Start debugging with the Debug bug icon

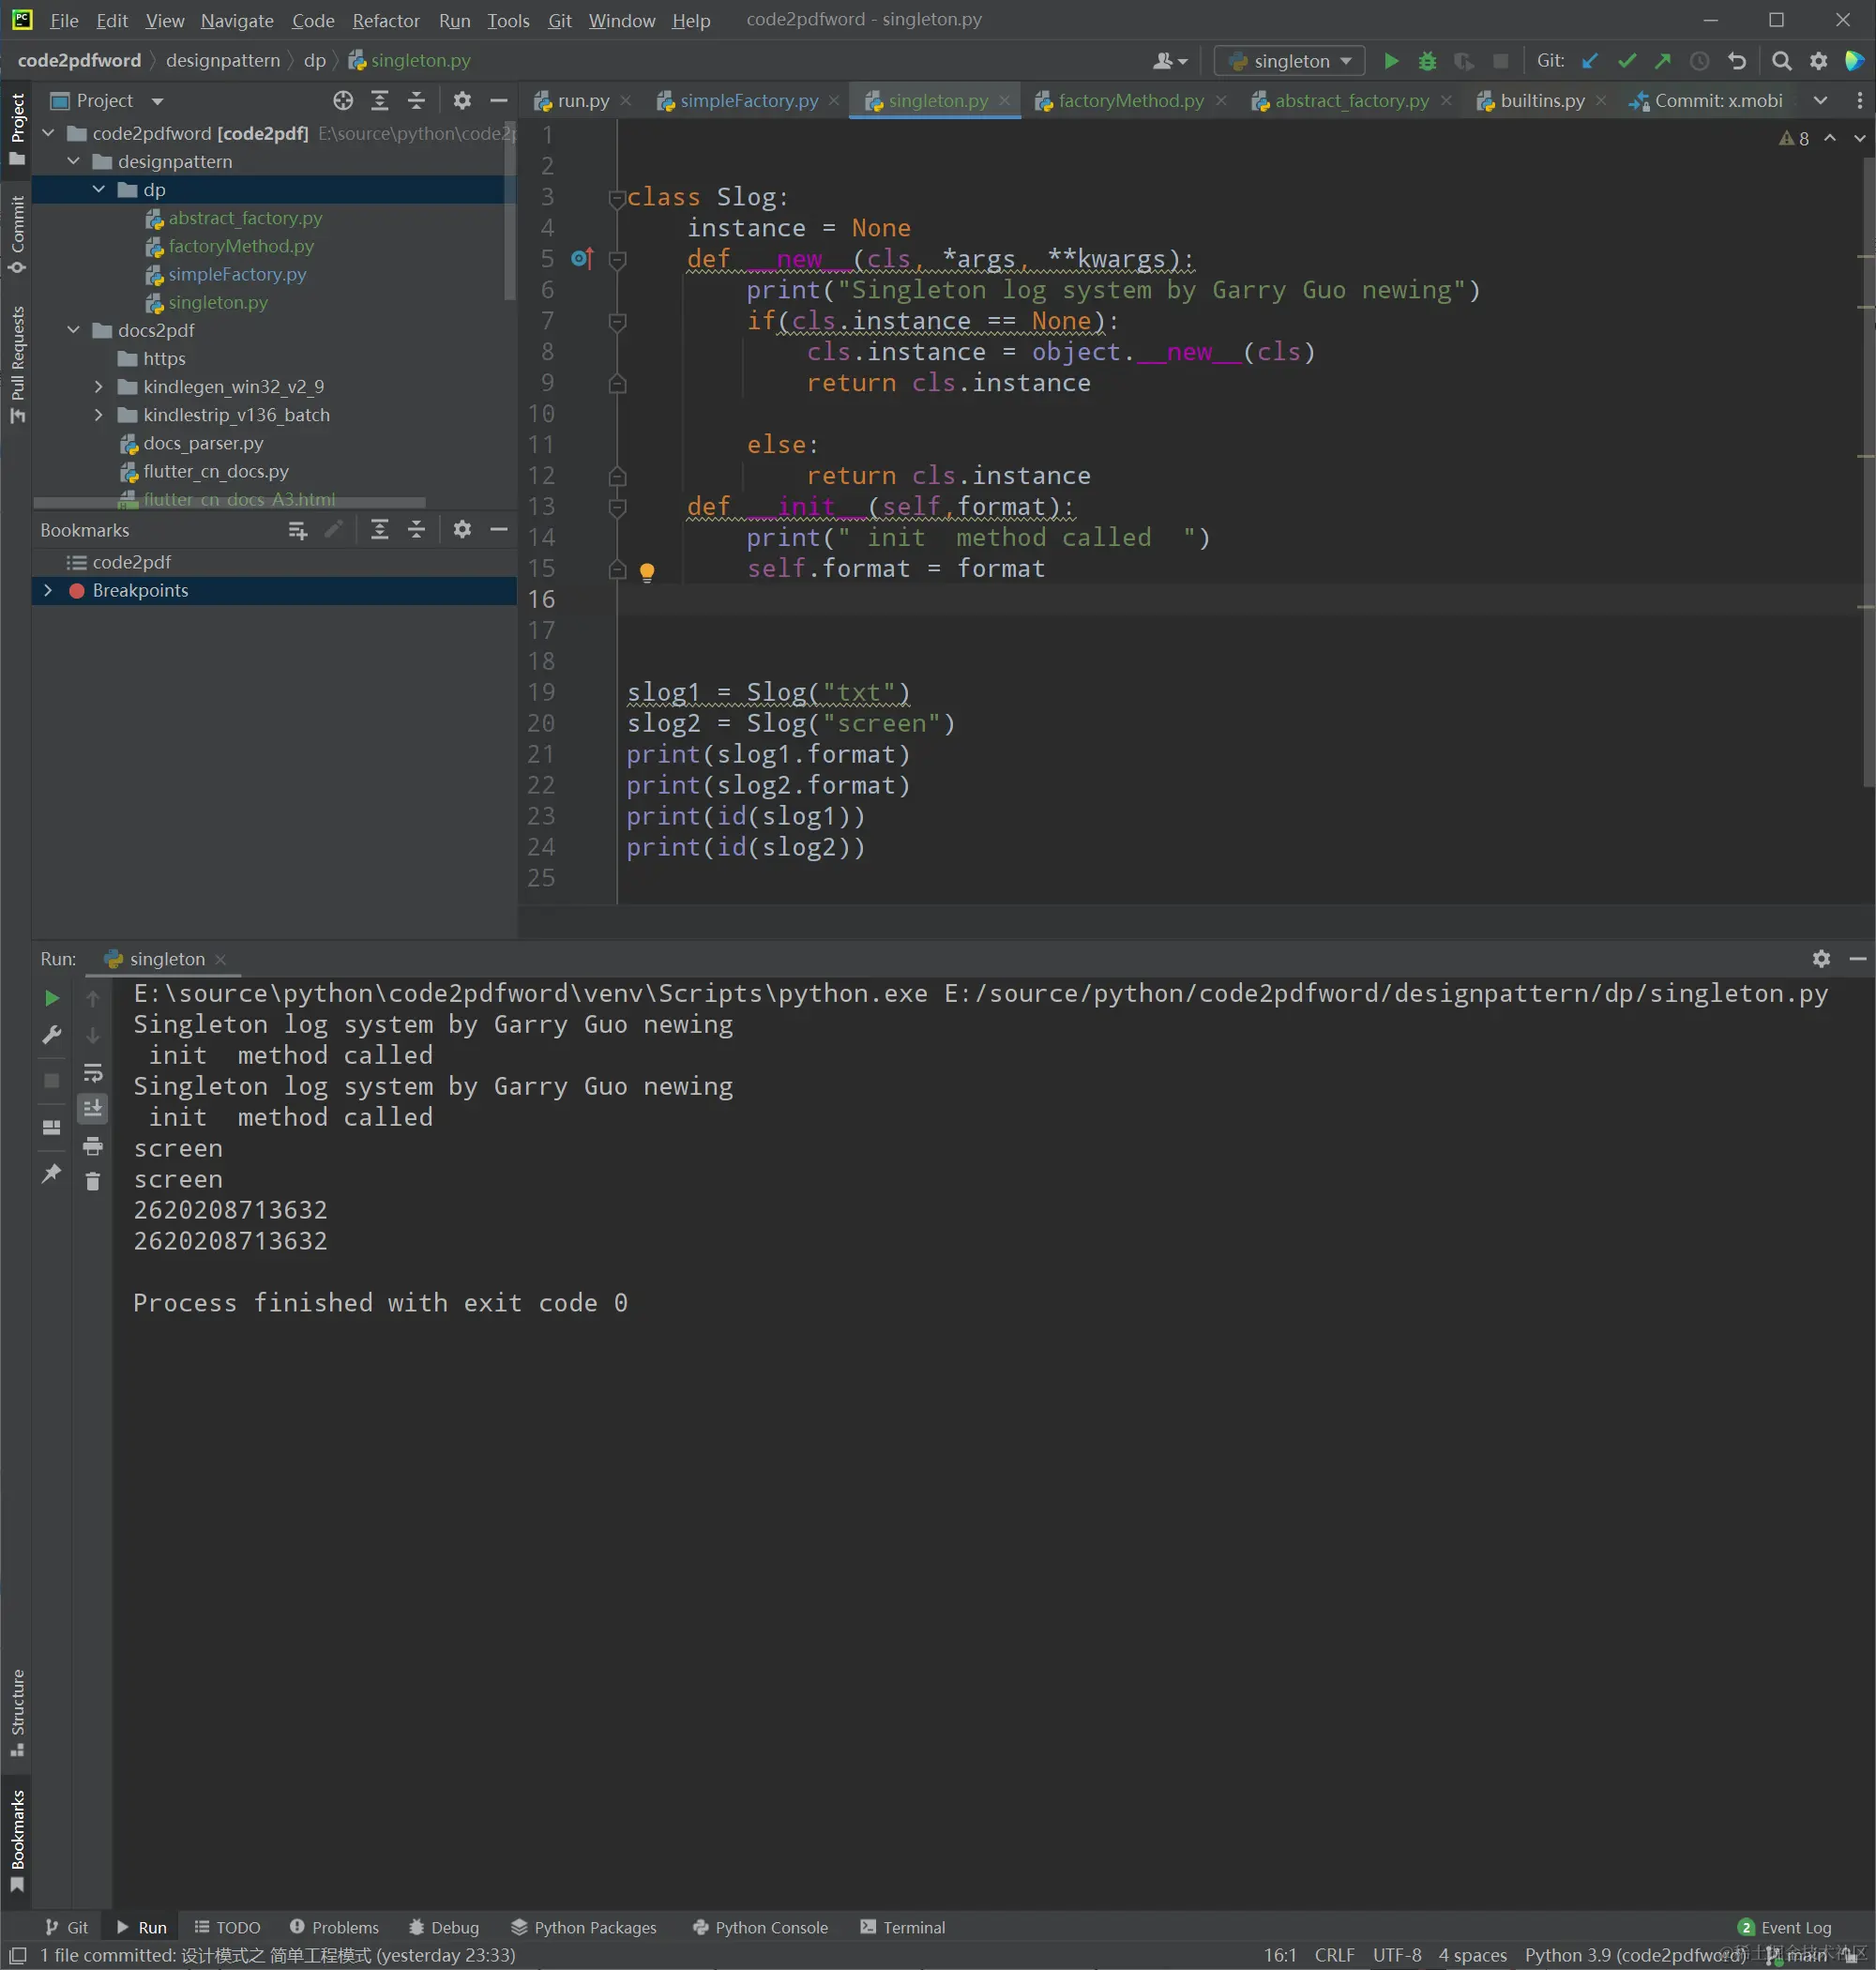tap(1427, 61)
